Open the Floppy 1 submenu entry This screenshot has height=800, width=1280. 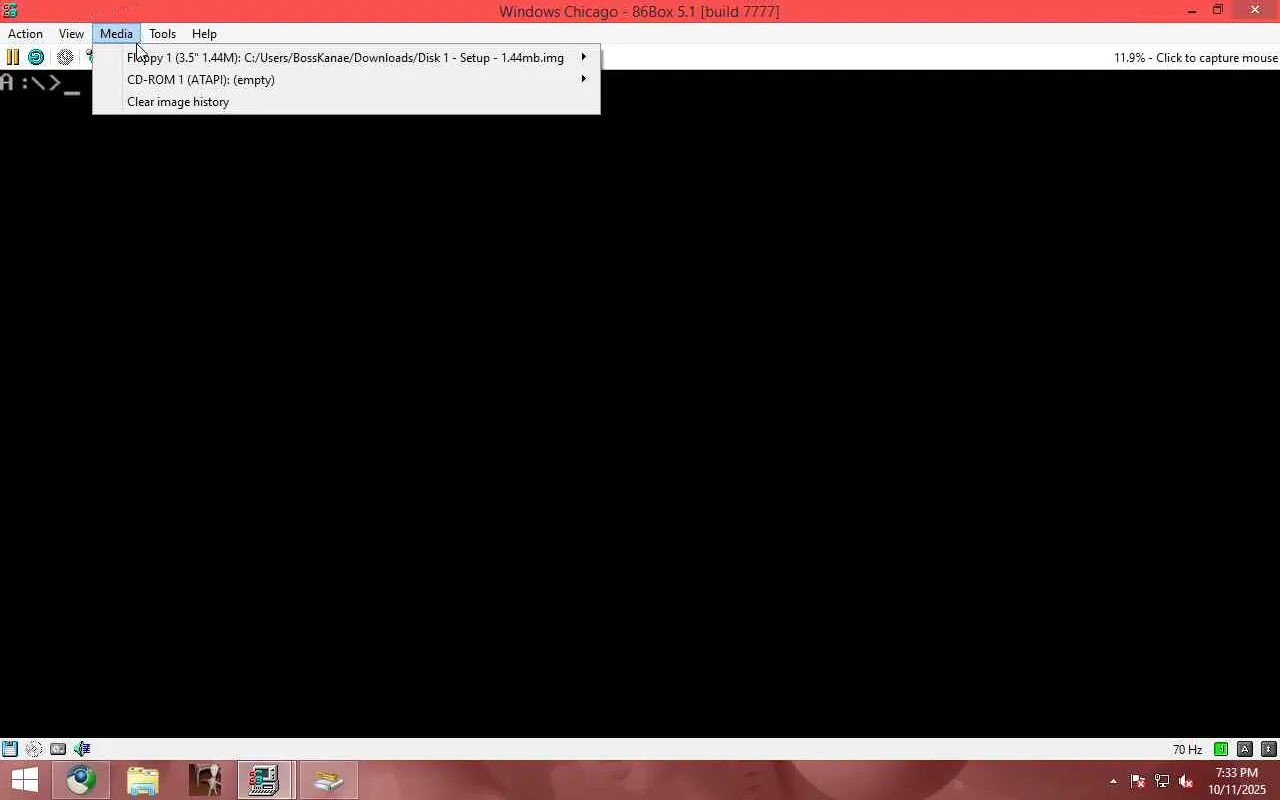point(346,58)
